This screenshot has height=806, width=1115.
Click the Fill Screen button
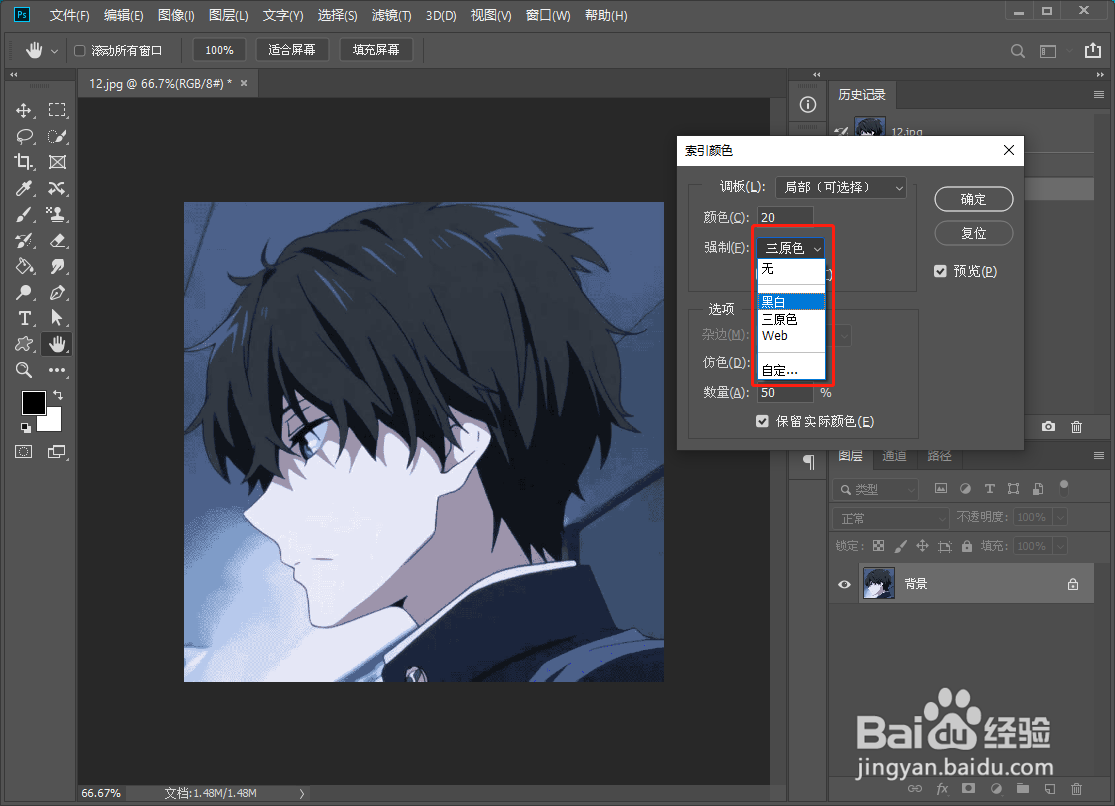pyautogui.click(x=376, y=50)
